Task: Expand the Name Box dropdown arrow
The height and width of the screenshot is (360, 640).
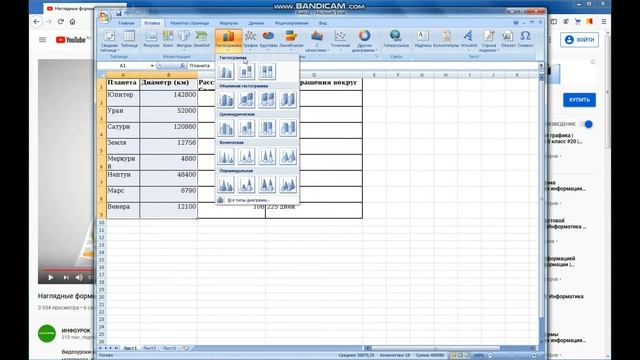Action: (x=152, y=66)
